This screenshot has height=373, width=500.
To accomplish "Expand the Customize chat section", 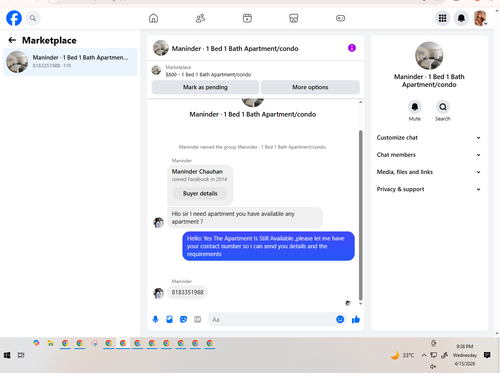I will pyautogui.click(x=429, y=138).
